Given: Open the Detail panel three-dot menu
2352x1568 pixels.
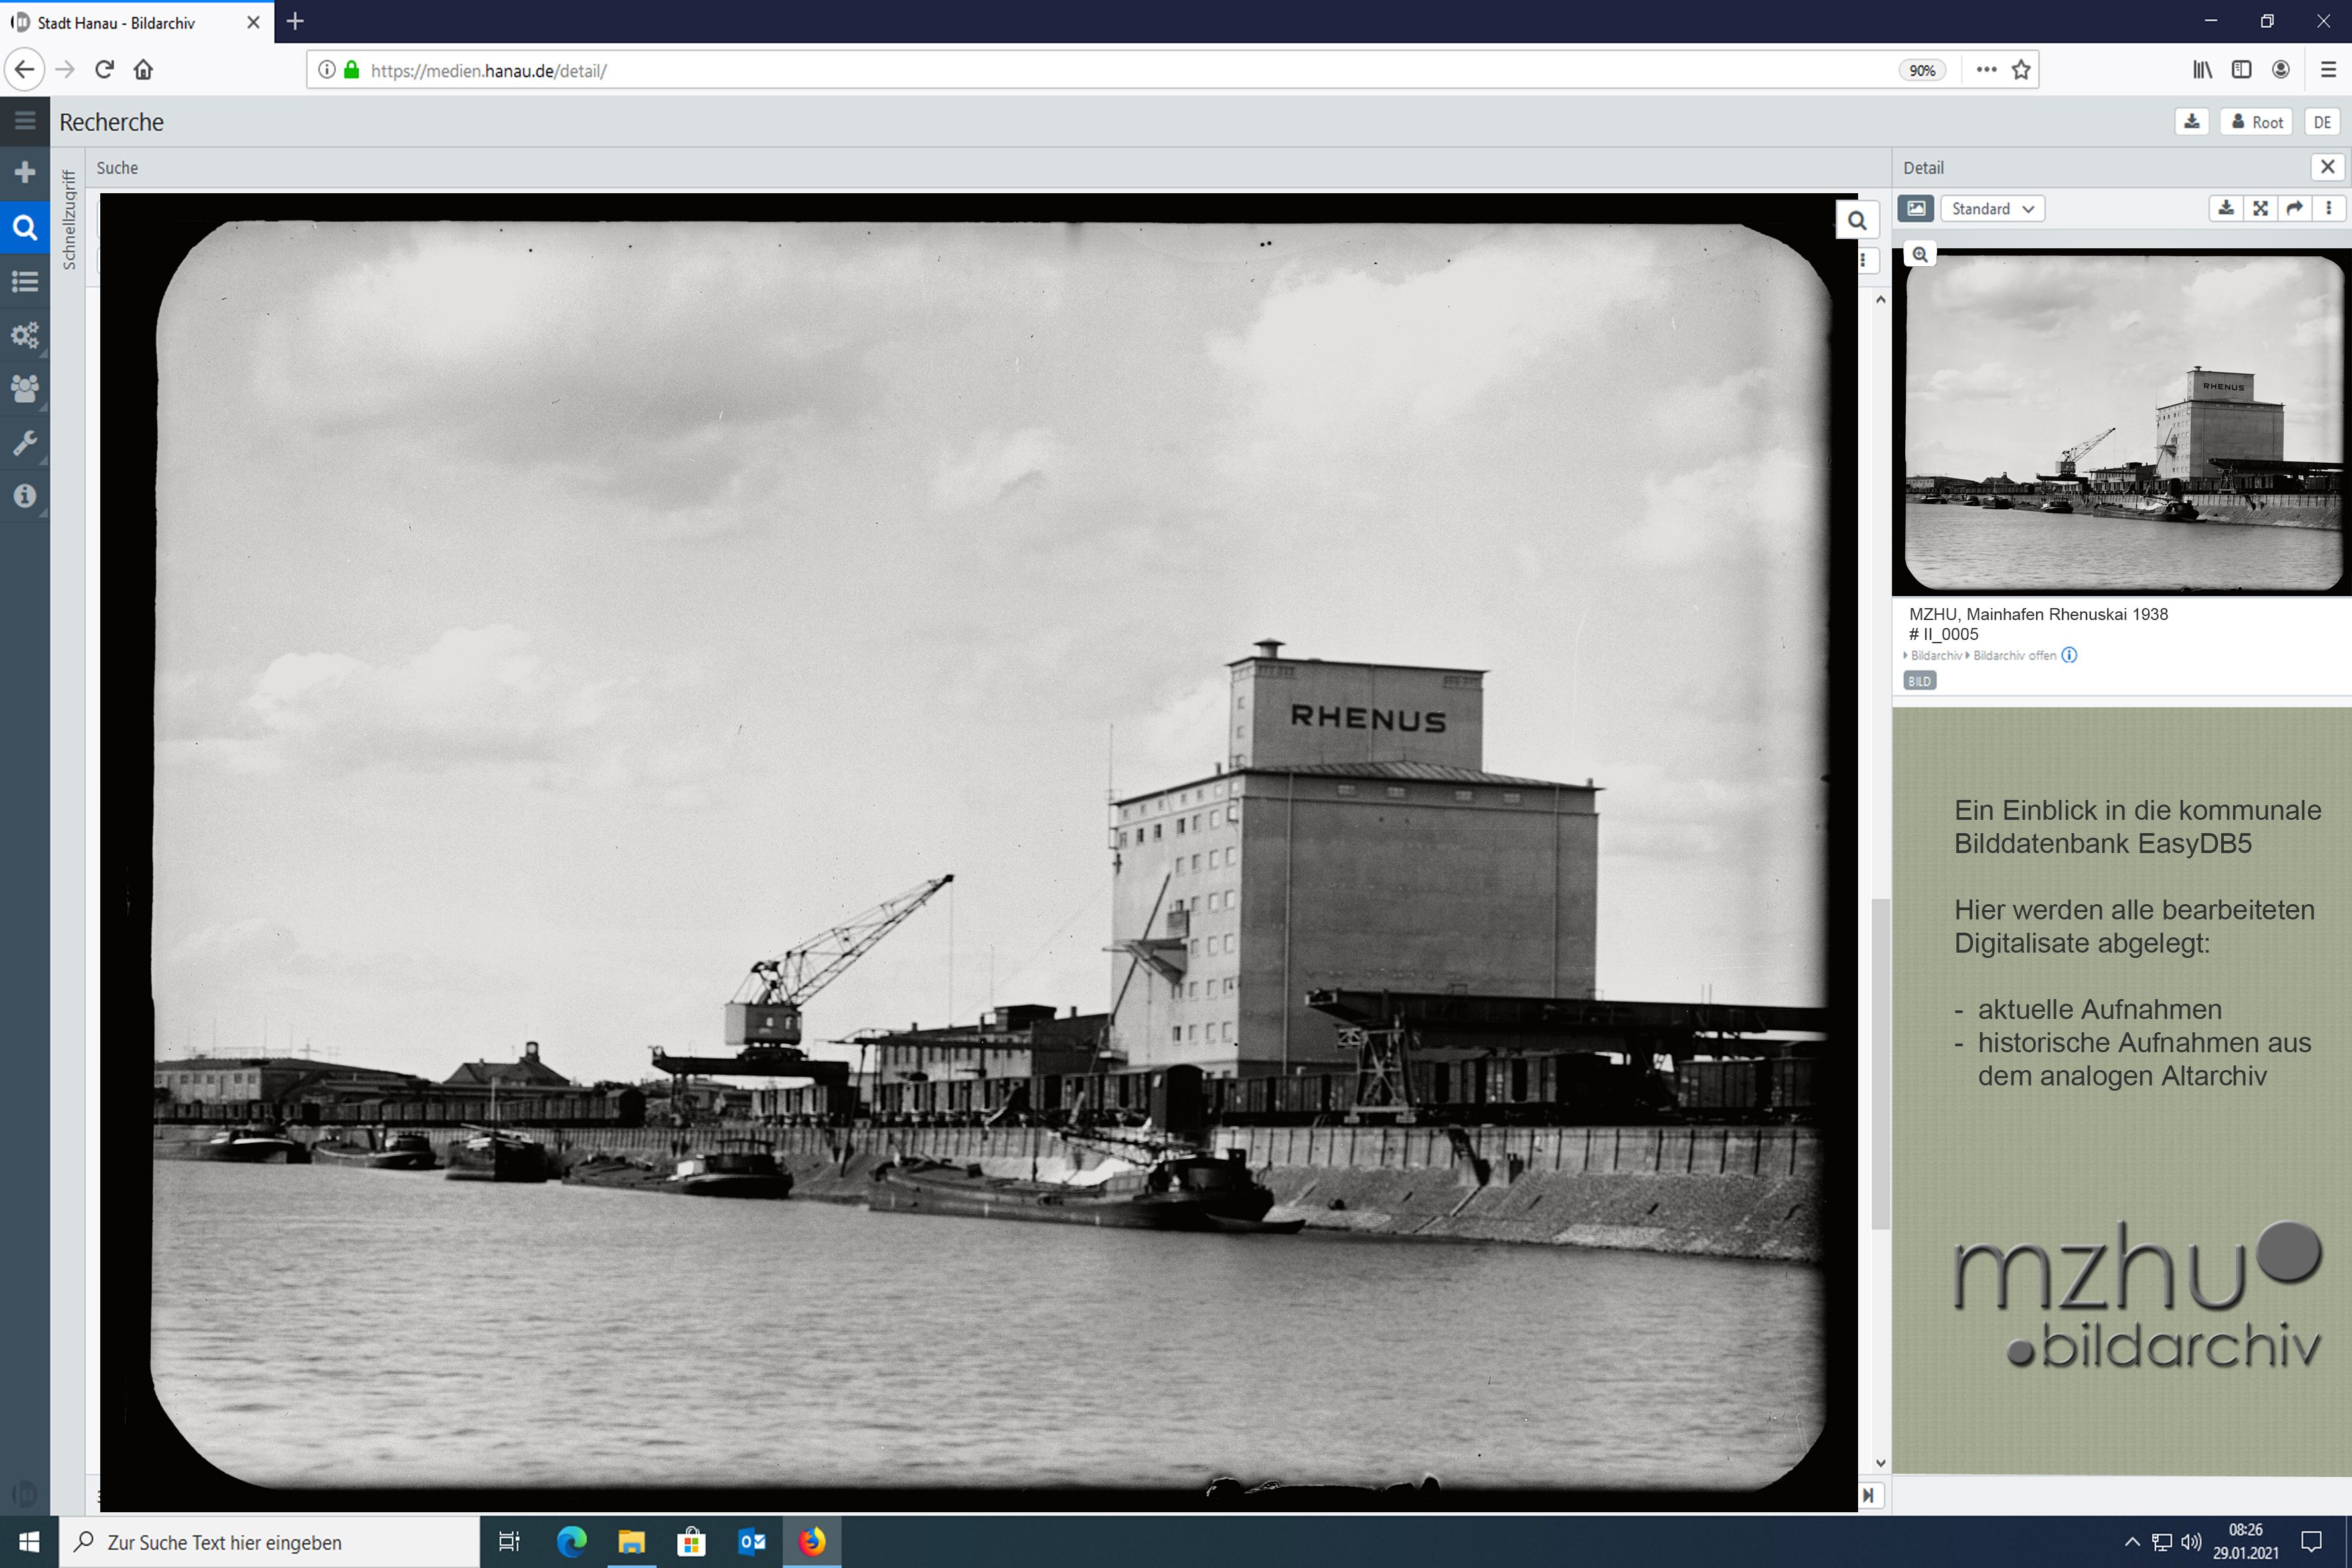Looking at the screenshot, I should (x=2328, y=208).
